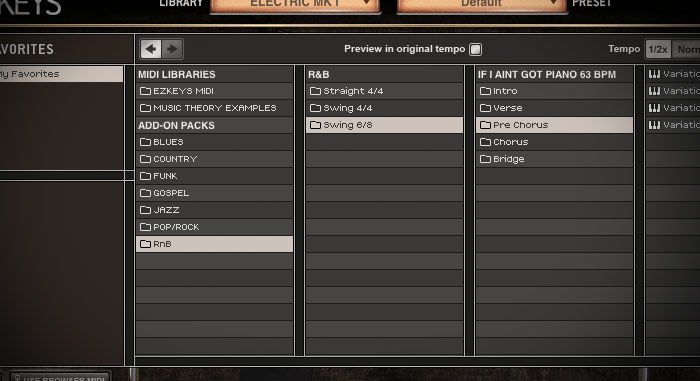
Task: Select the Swing 6/8 folder
Action: (384, 125)
